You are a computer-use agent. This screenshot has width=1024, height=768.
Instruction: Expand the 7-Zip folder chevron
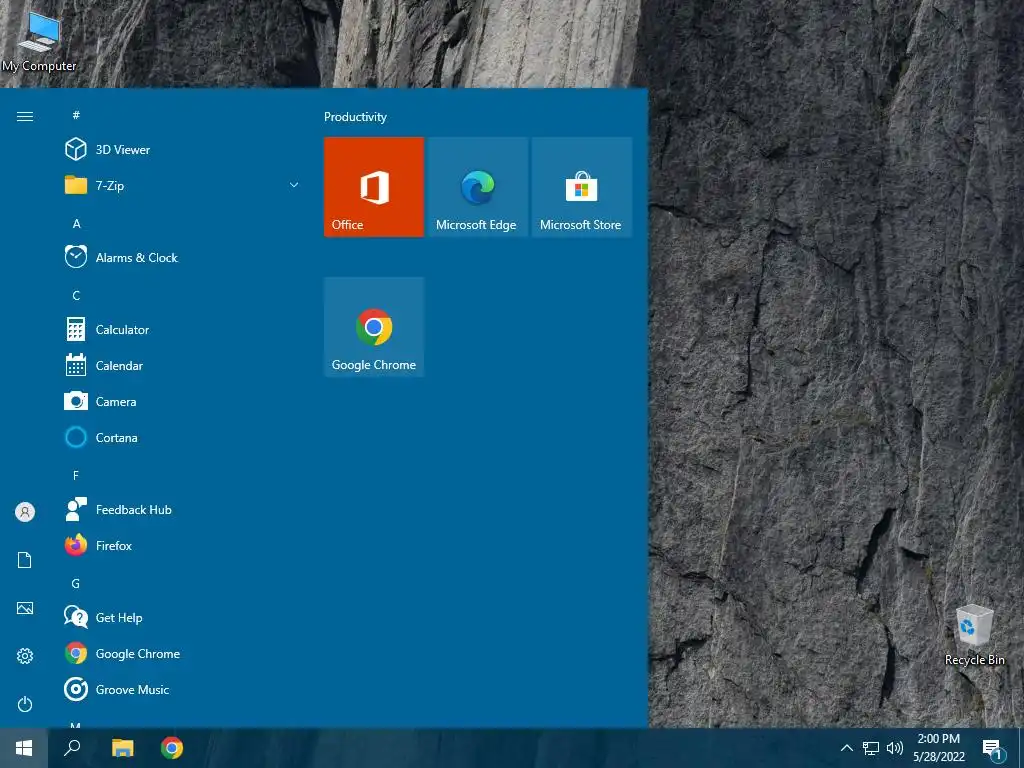click(294, 185)
